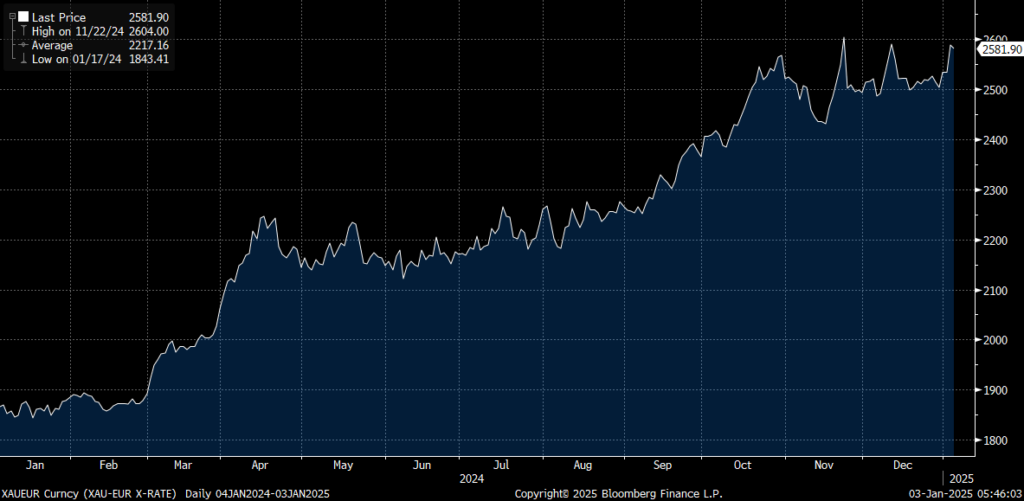
Task: Click the Average marker icon in the legend
Action: pyautogui.click(x=22, y=46)
